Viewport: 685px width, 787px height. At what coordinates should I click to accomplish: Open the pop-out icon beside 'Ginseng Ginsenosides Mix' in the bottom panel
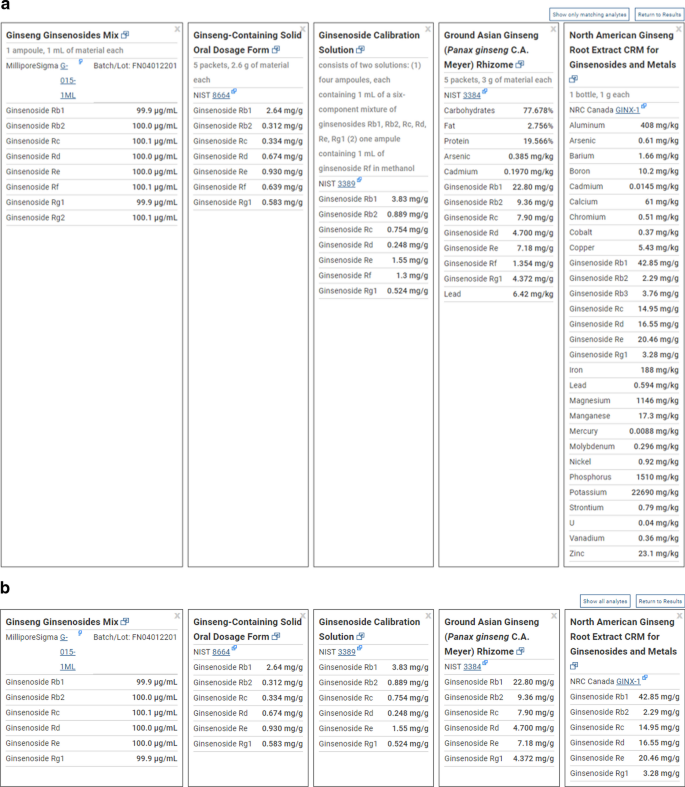(125, 622)
